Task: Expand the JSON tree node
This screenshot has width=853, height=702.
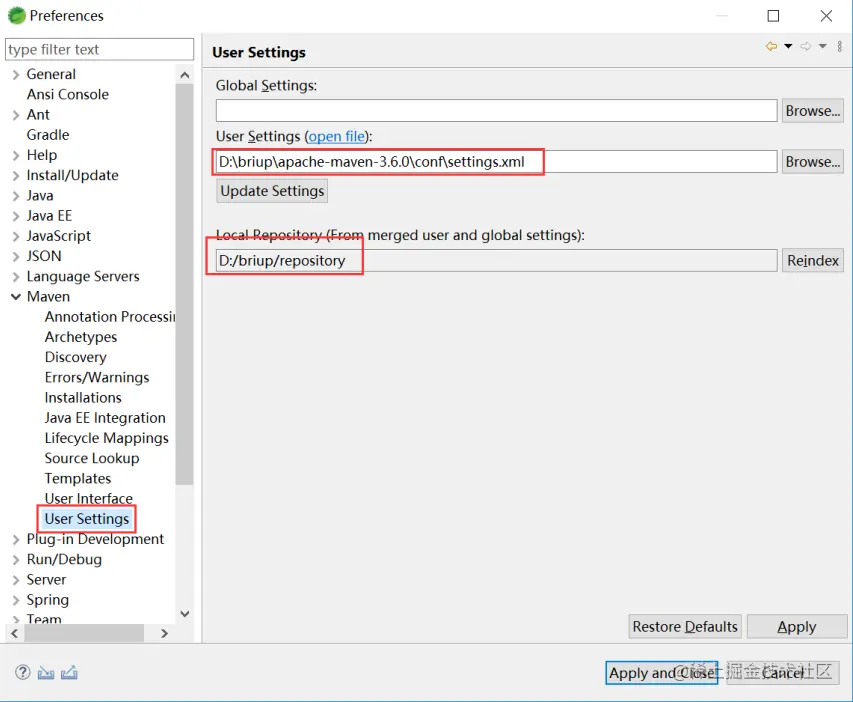Action: [x=16, y=256]
